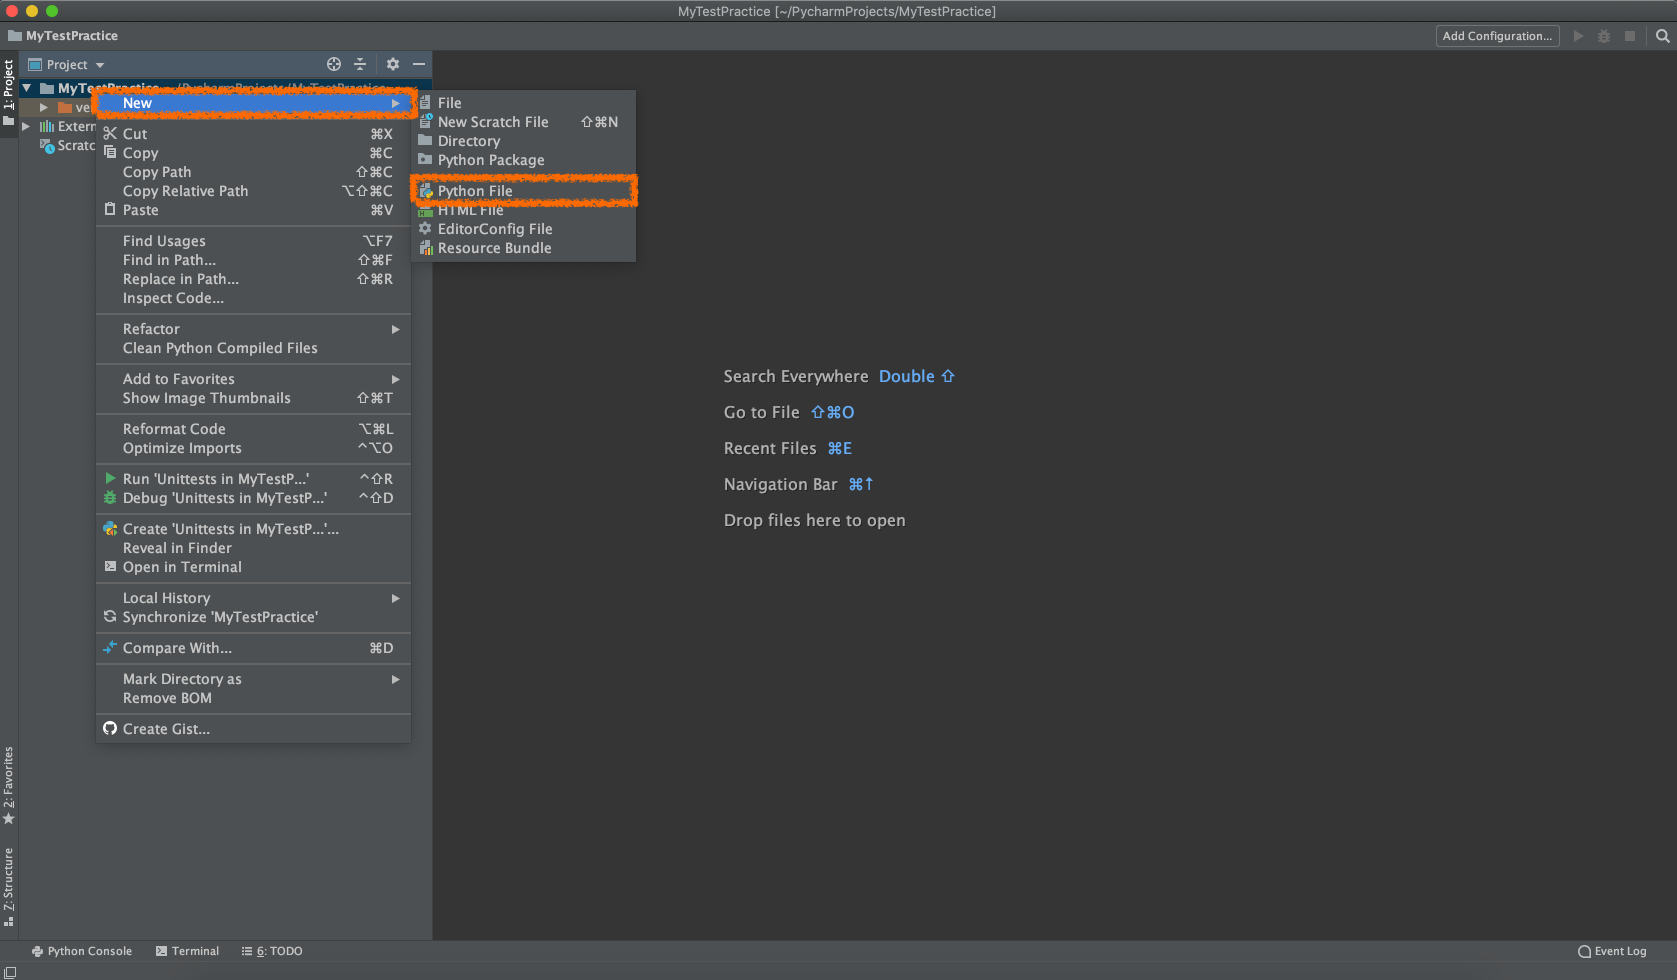Choose Compare With...
This screenshot has width=1677, height=980.
tap(253, 648)
